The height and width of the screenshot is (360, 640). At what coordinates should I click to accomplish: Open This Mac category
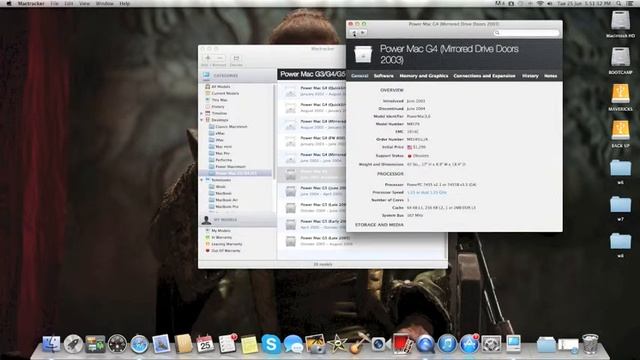coord(219,100)
